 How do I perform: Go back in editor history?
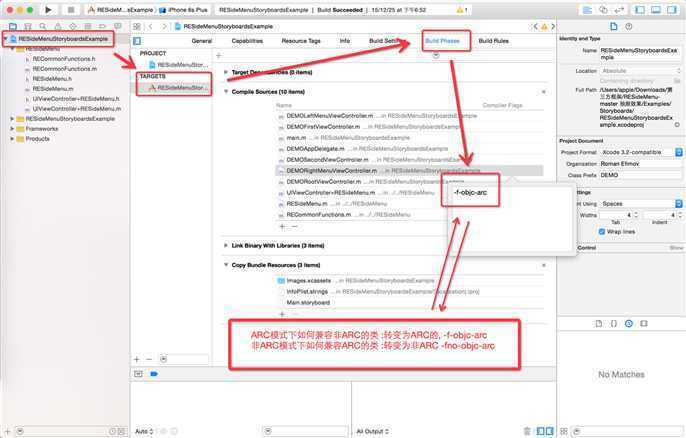[x=151, y=27]
